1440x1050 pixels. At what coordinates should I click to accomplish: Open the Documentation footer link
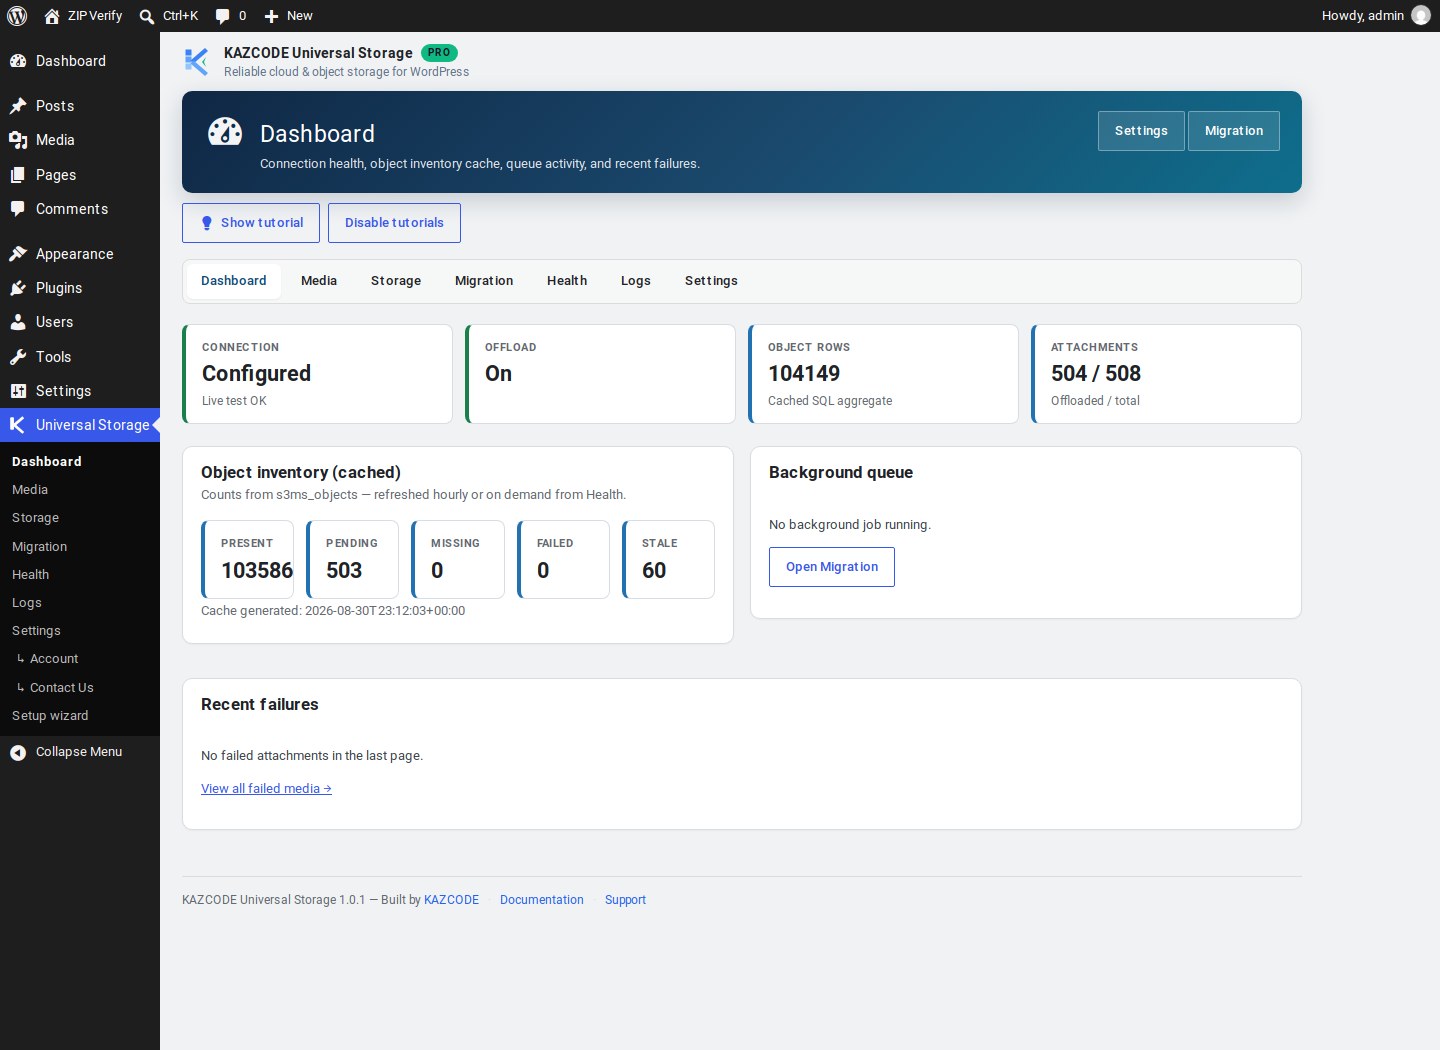click(541, 900)
